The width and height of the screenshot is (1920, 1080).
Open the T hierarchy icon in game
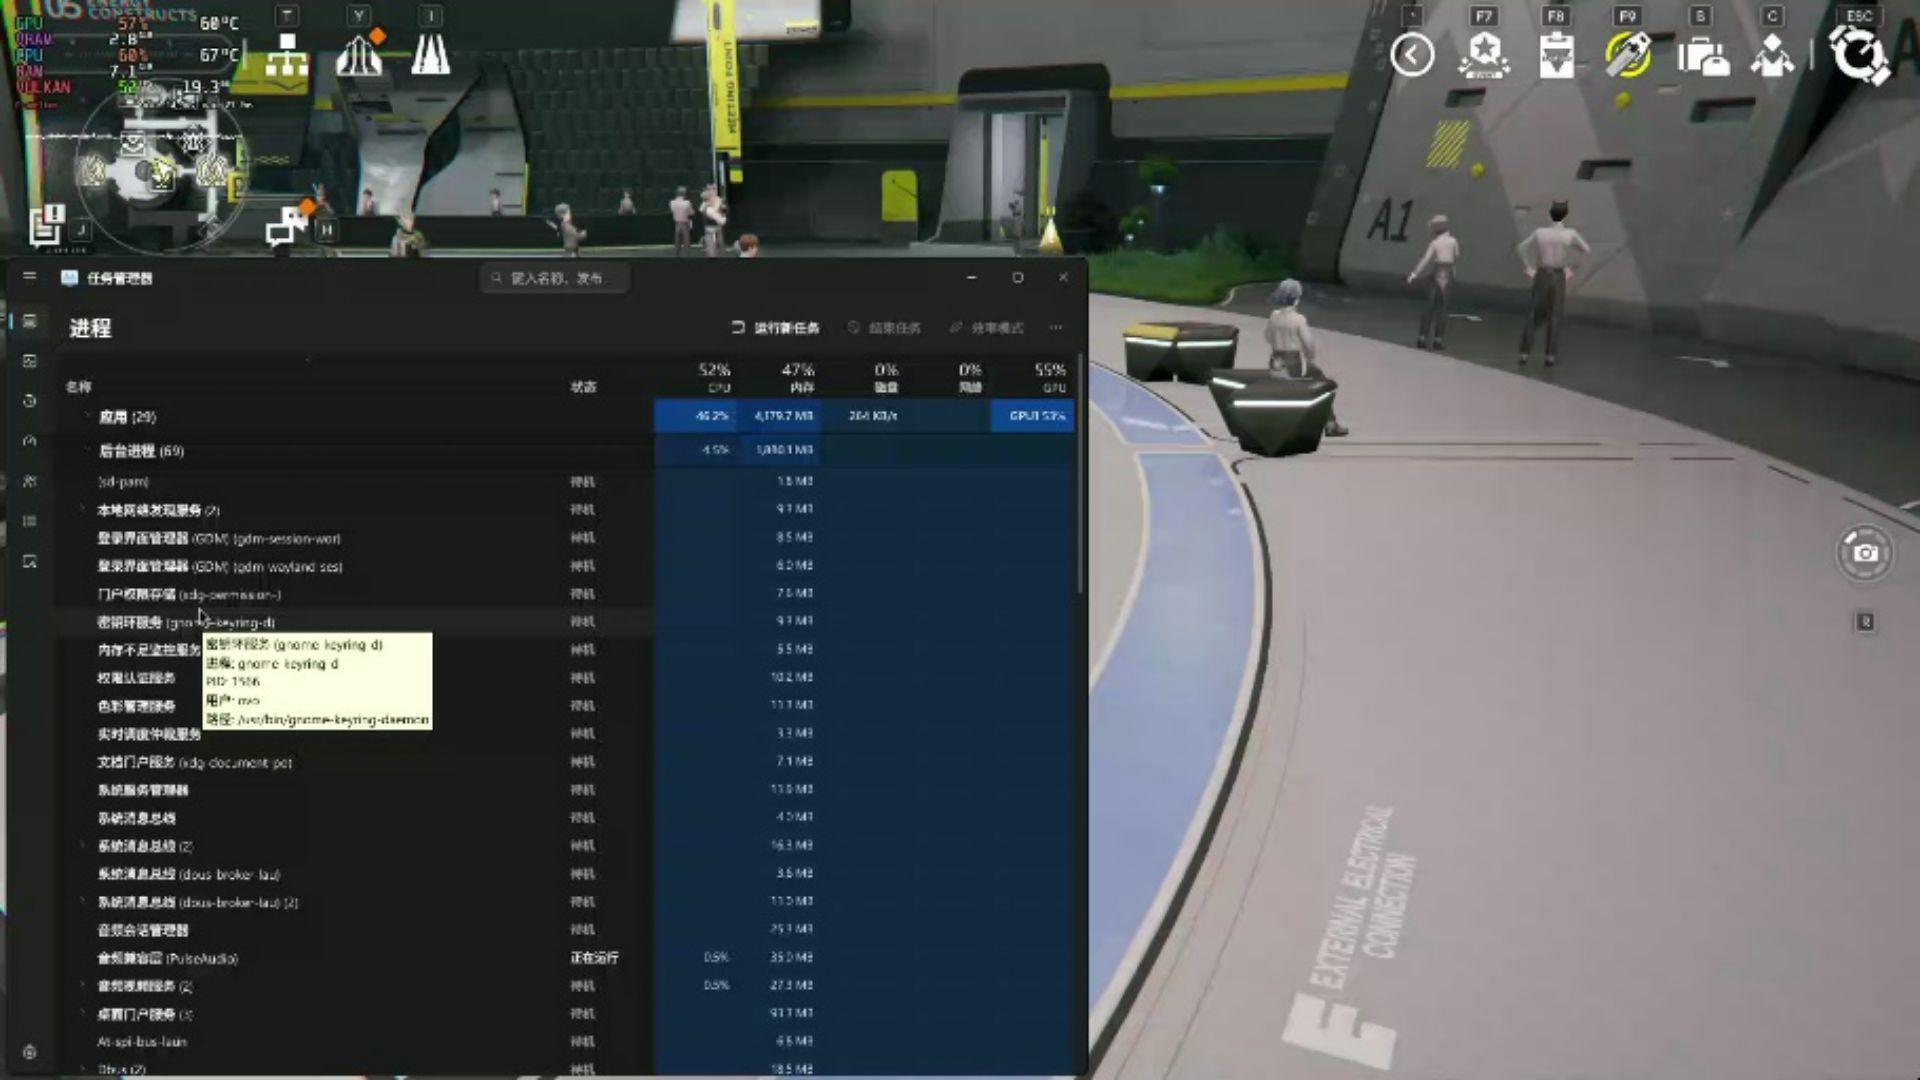pos(287,55)
